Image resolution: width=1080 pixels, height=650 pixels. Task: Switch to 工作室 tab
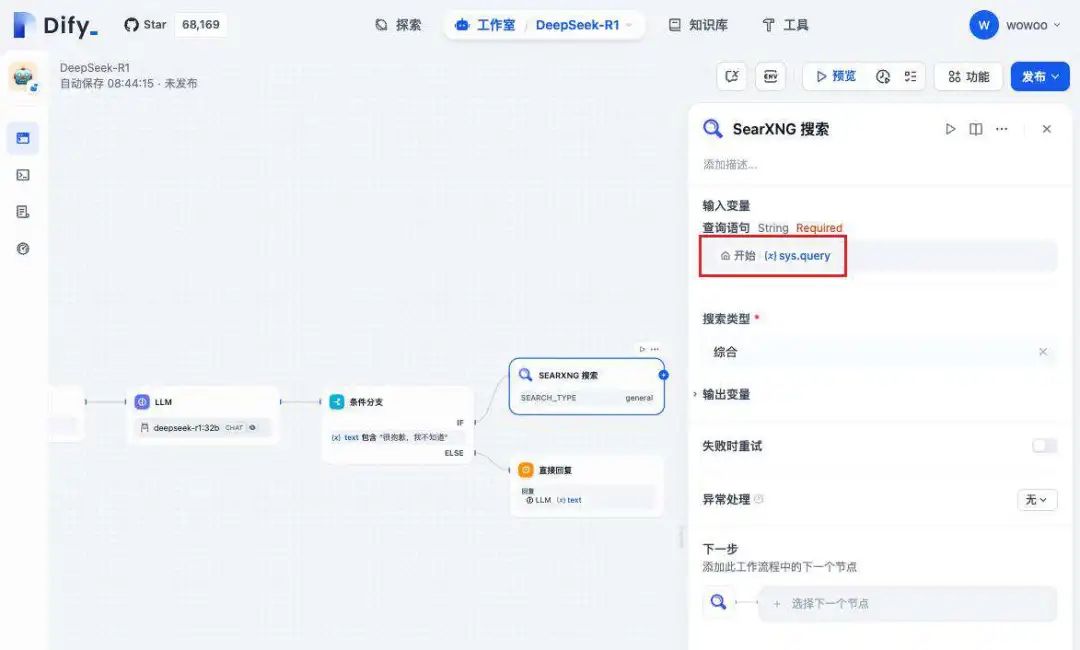pyautogui.click(x=486, y=25)
